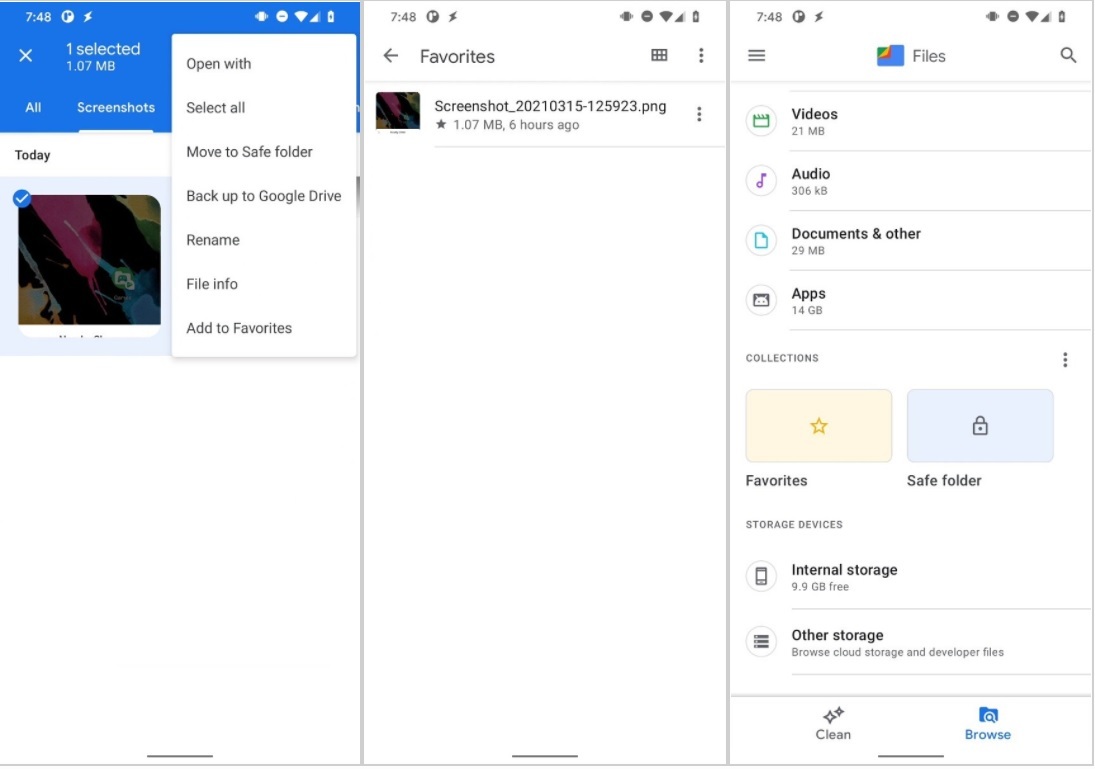
Task: Switch to grid view in Favorites
Action: click(659, 56)
